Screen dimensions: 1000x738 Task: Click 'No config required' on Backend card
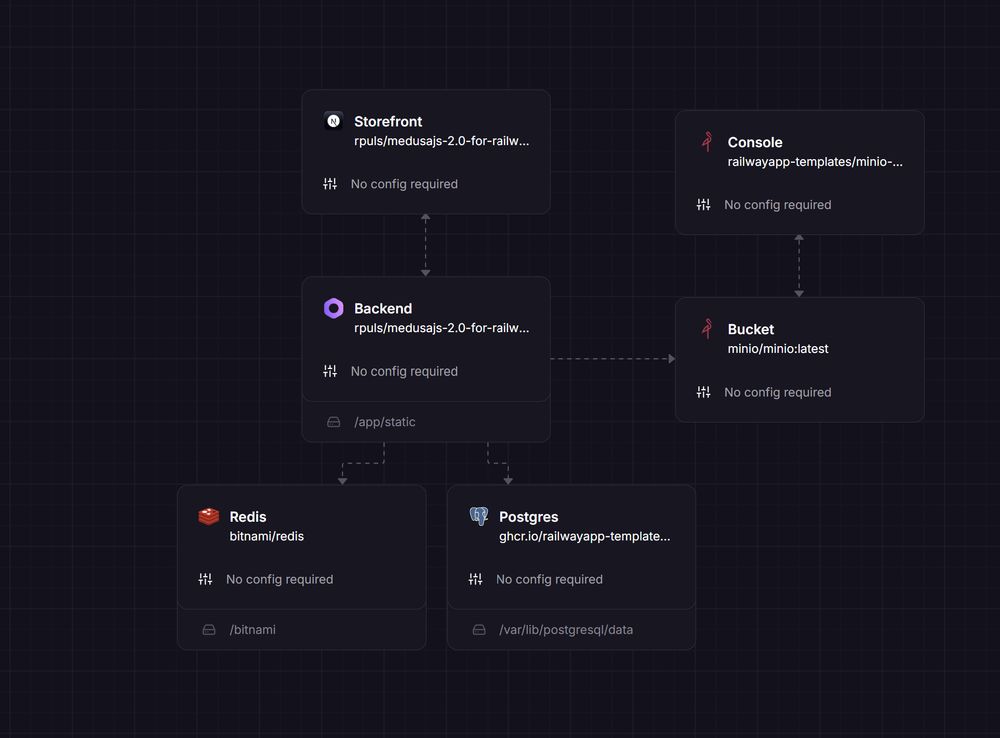[404, 371]
